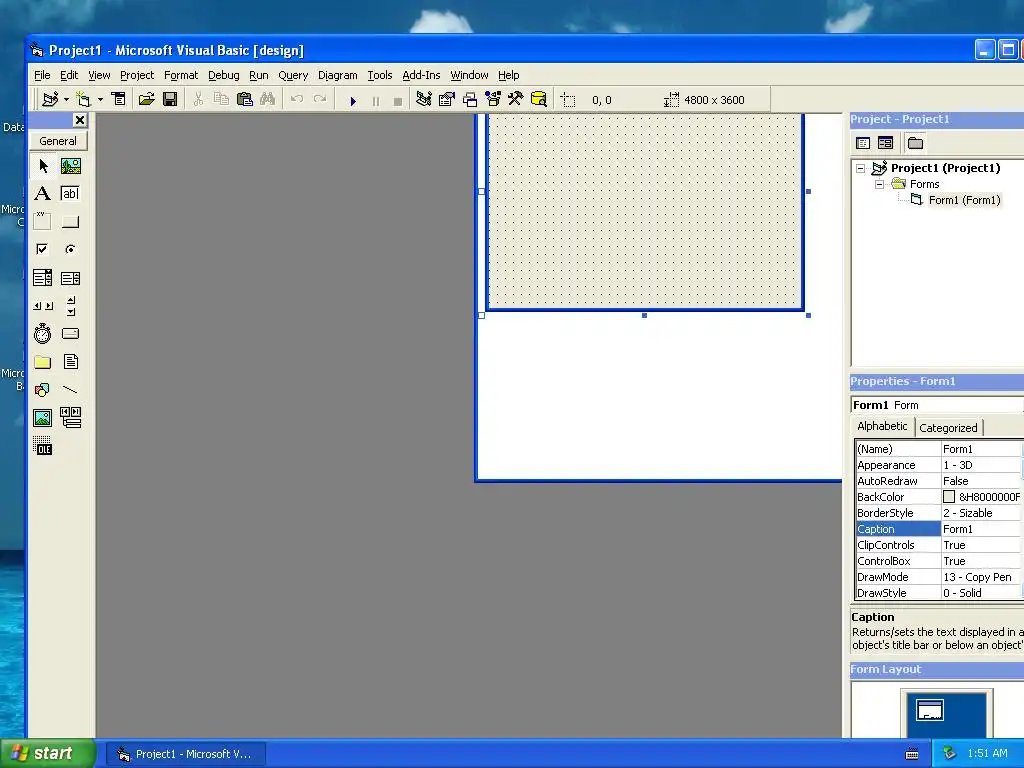Collapse the Project1 (Project1) tree node
This screenshot has width=1024, height=768.
pos(861,168)
